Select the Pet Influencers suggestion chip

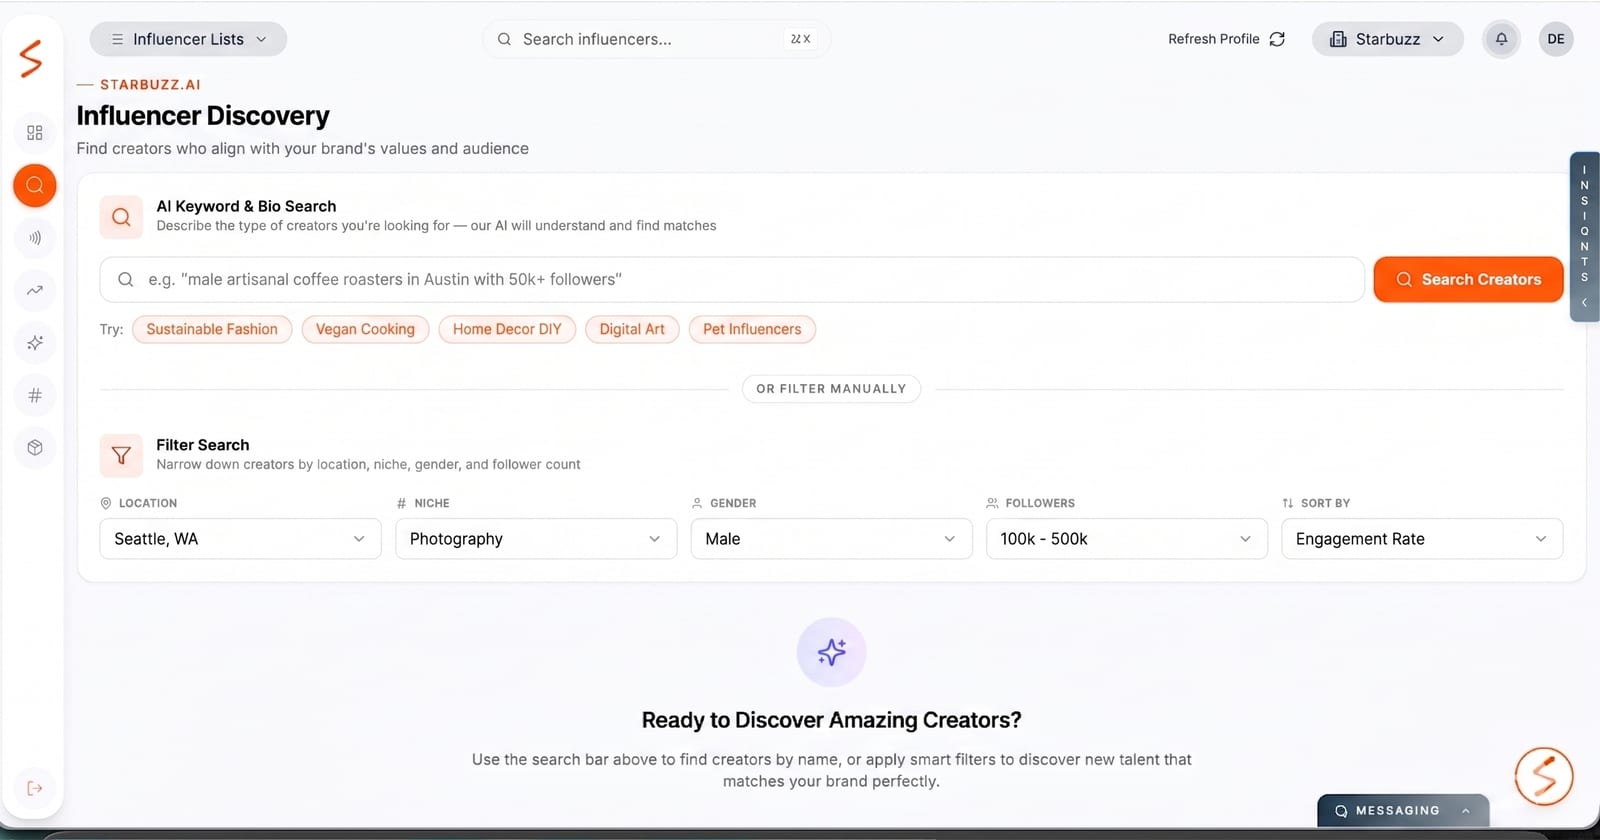click(751, 329)
